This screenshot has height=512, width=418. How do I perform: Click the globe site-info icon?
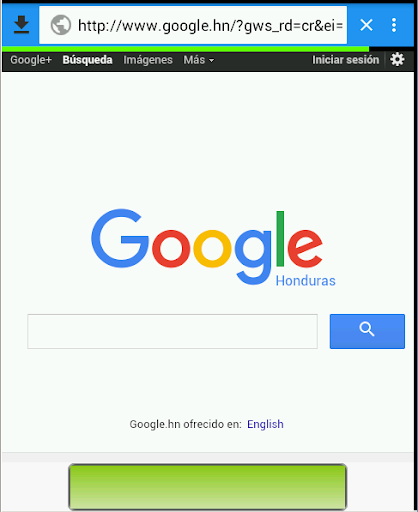pyautogui.click(x=61, y=25)
